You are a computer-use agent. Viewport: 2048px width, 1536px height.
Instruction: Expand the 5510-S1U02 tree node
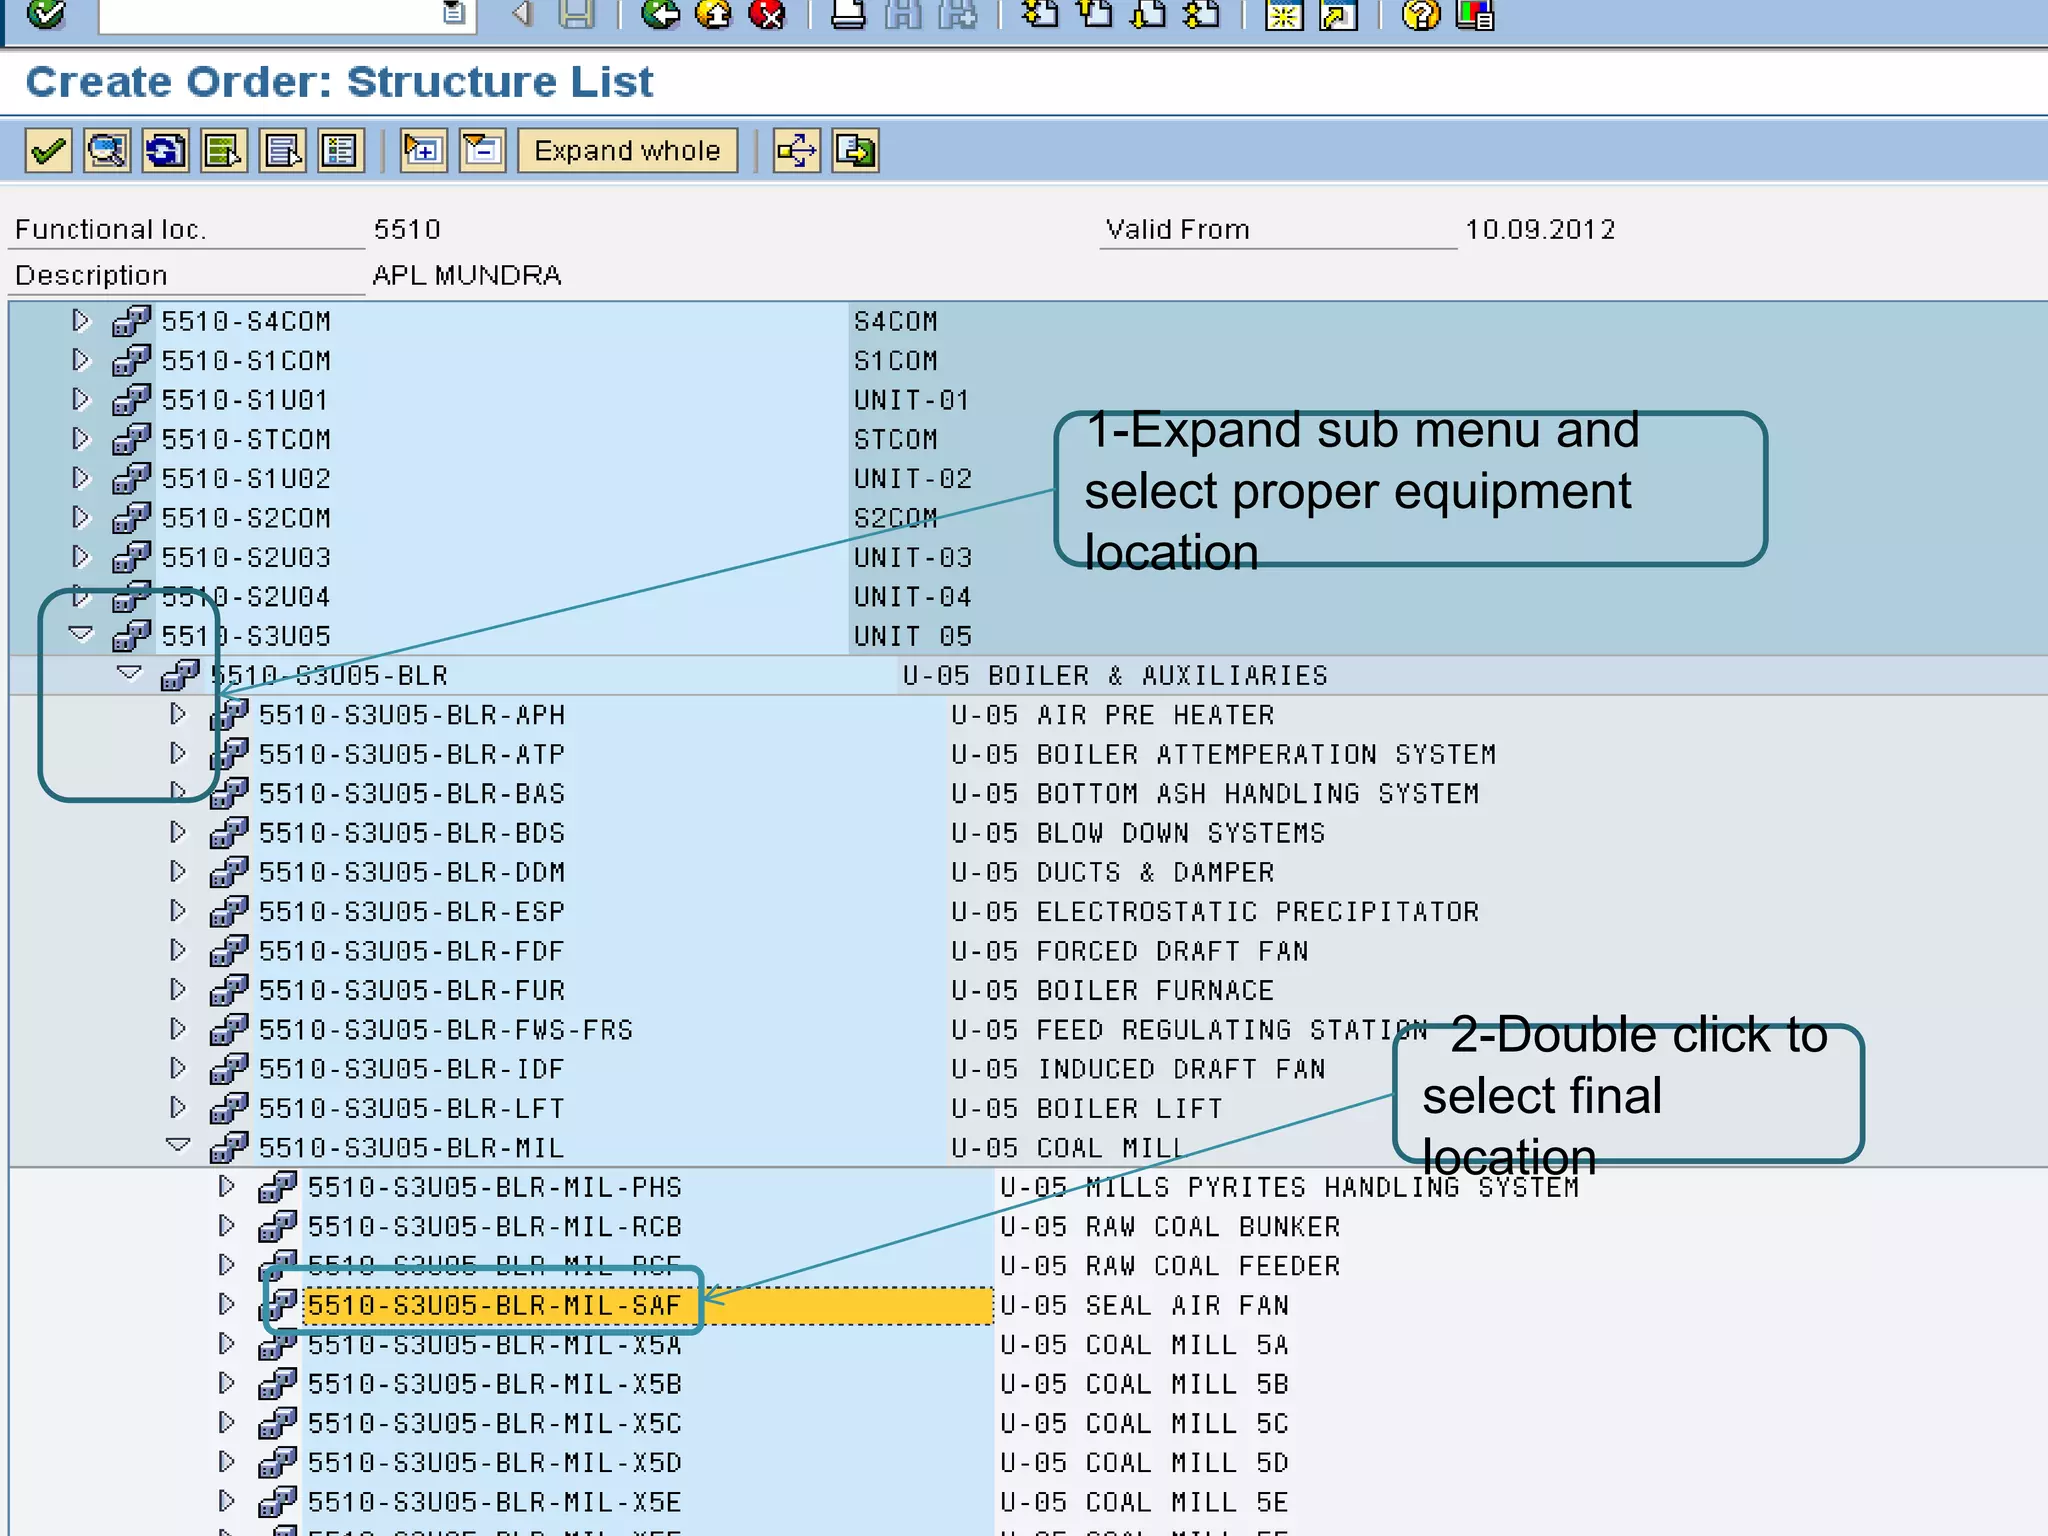(x=81, y=478)
